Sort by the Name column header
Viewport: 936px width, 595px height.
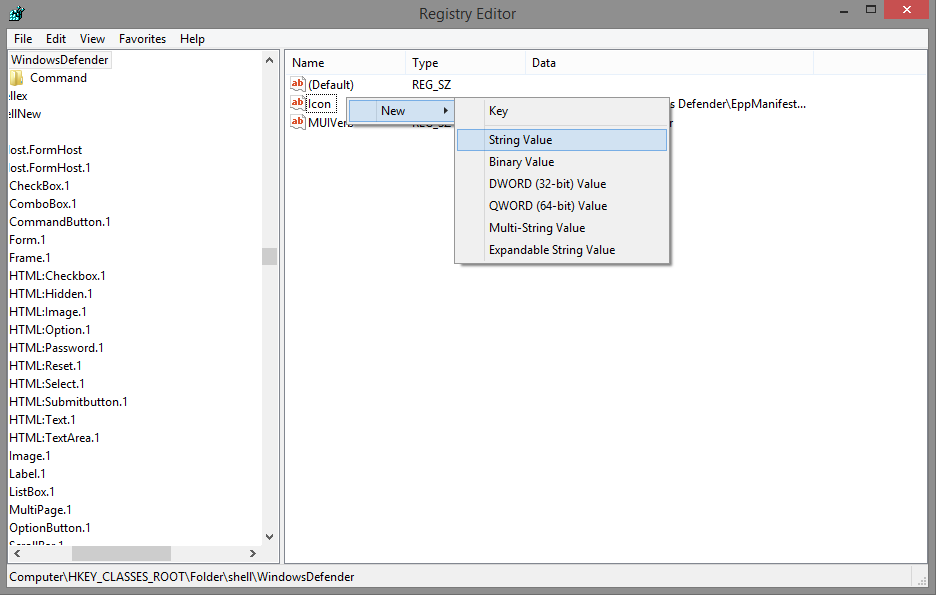click(346, 63)
